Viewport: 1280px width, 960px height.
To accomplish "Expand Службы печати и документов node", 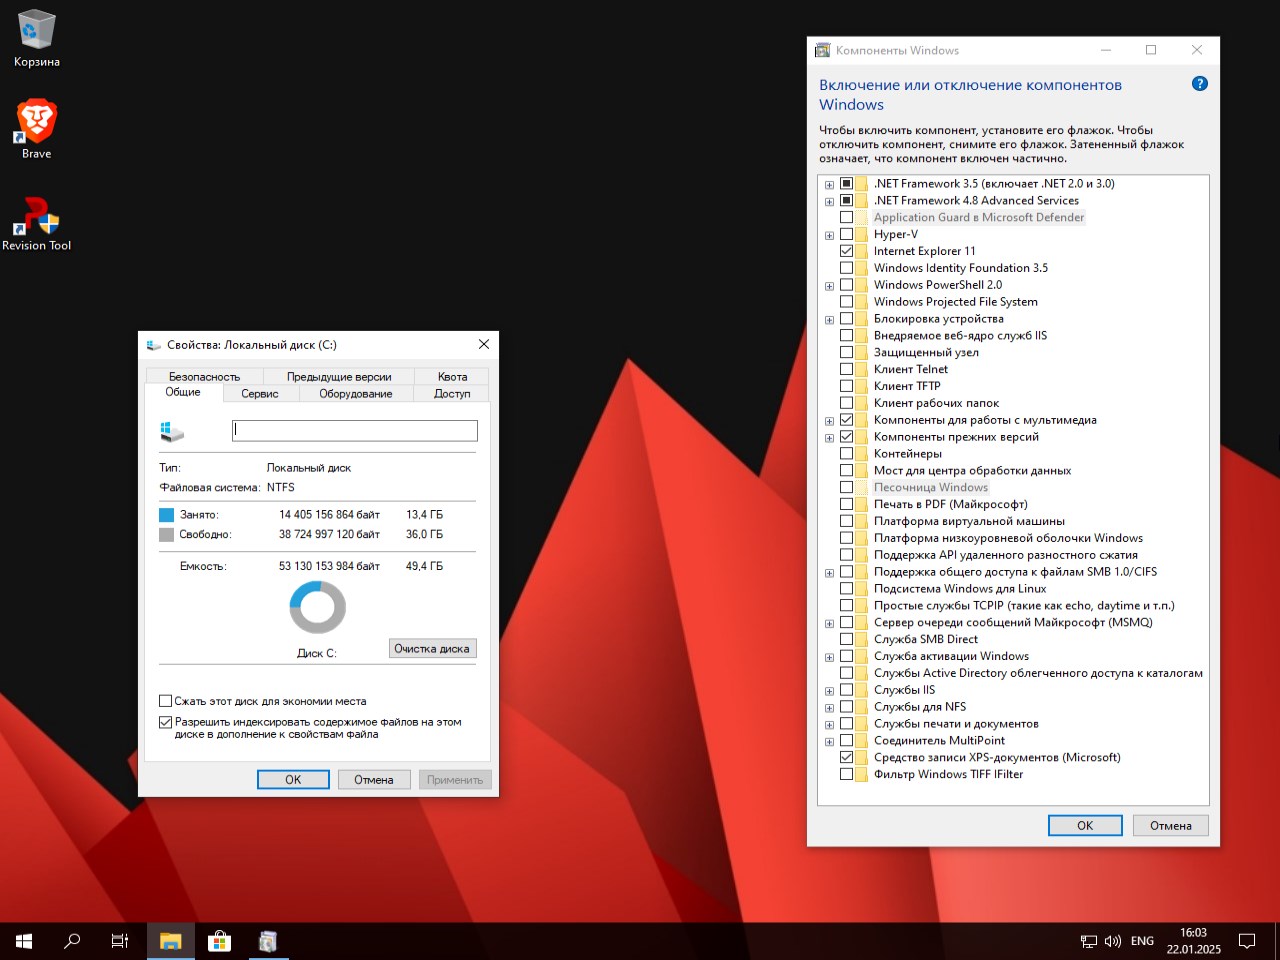I will tap(829, 725).
